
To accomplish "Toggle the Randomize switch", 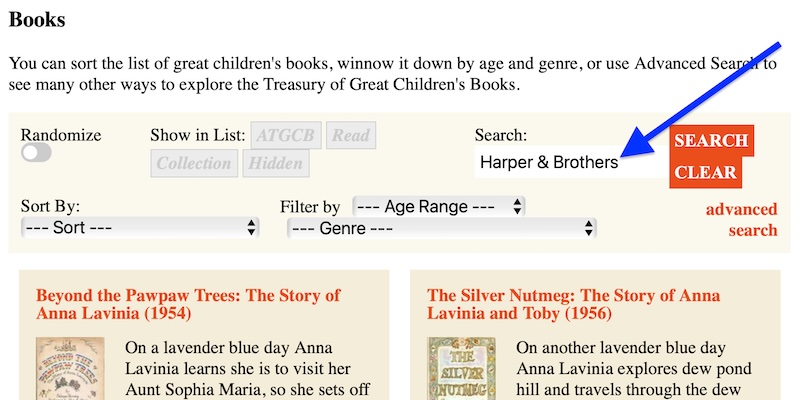I will [x=36, y=153].
